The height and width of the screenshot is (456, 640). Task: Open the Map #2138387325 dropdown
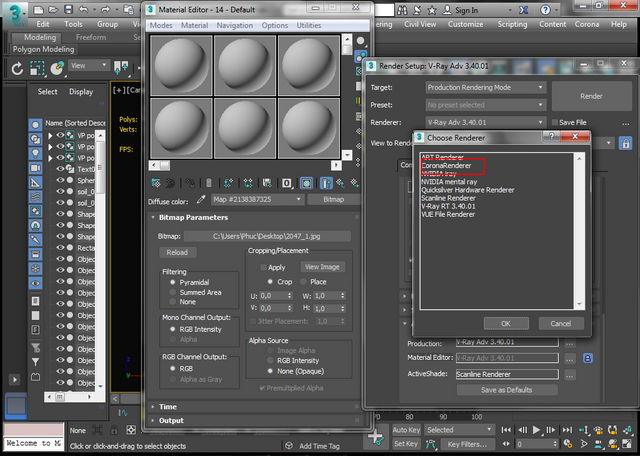pyautogui.click(x=258, y=200)
